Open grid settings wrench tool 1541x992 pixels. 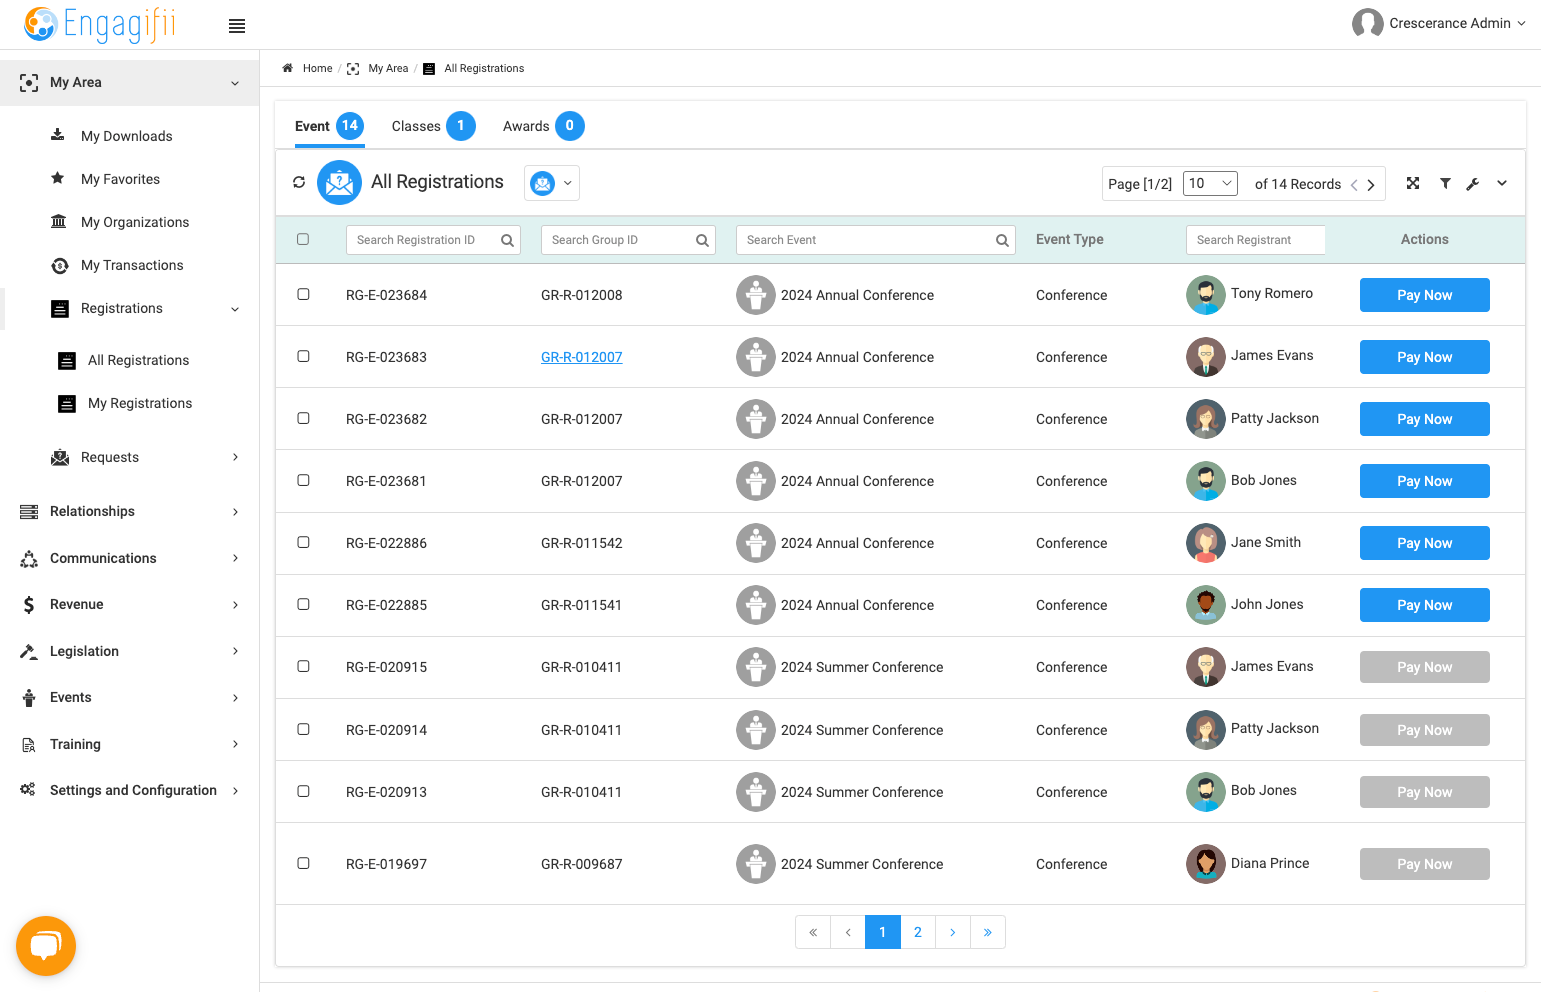[x=1473, y=184]
